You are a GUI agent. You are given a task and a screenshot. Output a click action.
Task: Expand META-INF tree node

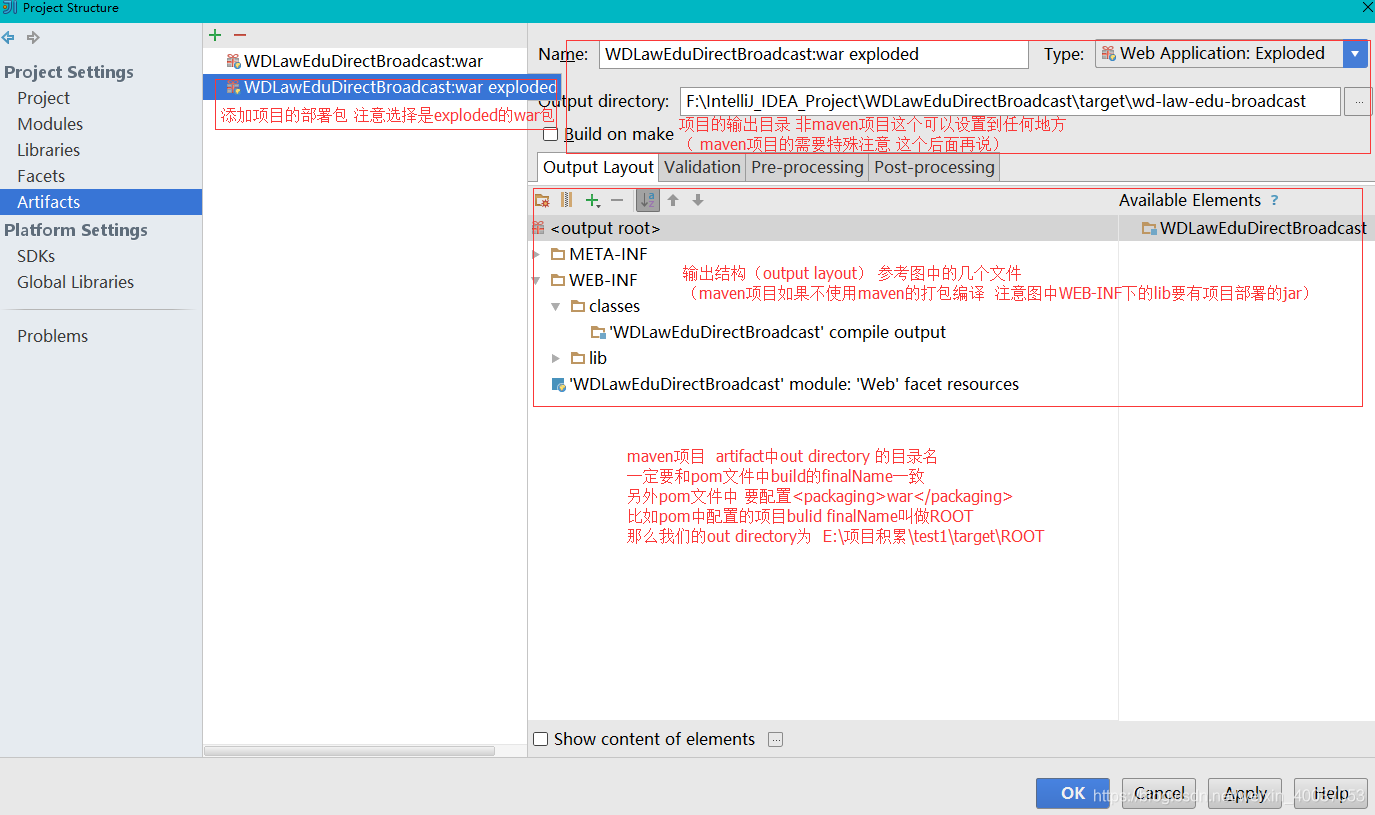coord(536,254)
